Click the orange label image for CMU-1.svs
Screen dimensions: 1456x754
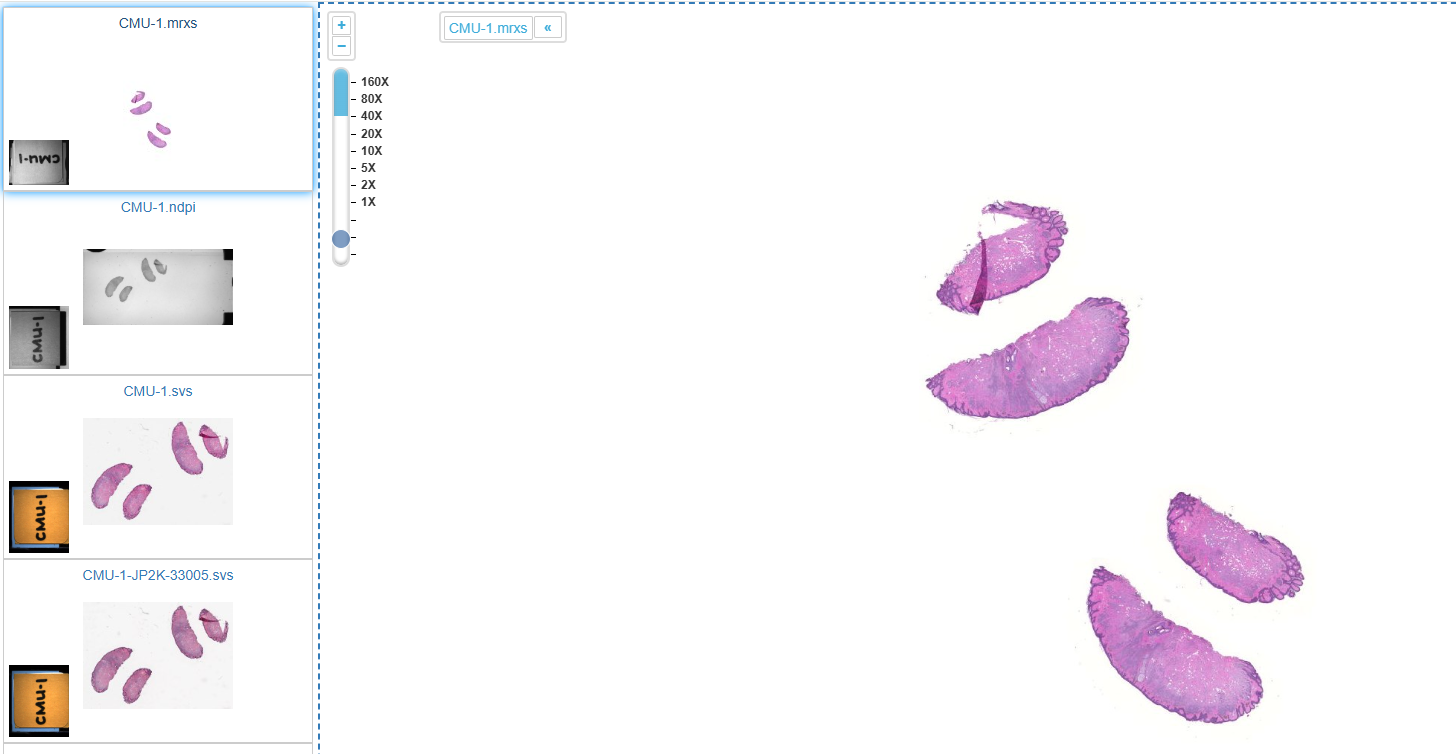click(39, 517)
